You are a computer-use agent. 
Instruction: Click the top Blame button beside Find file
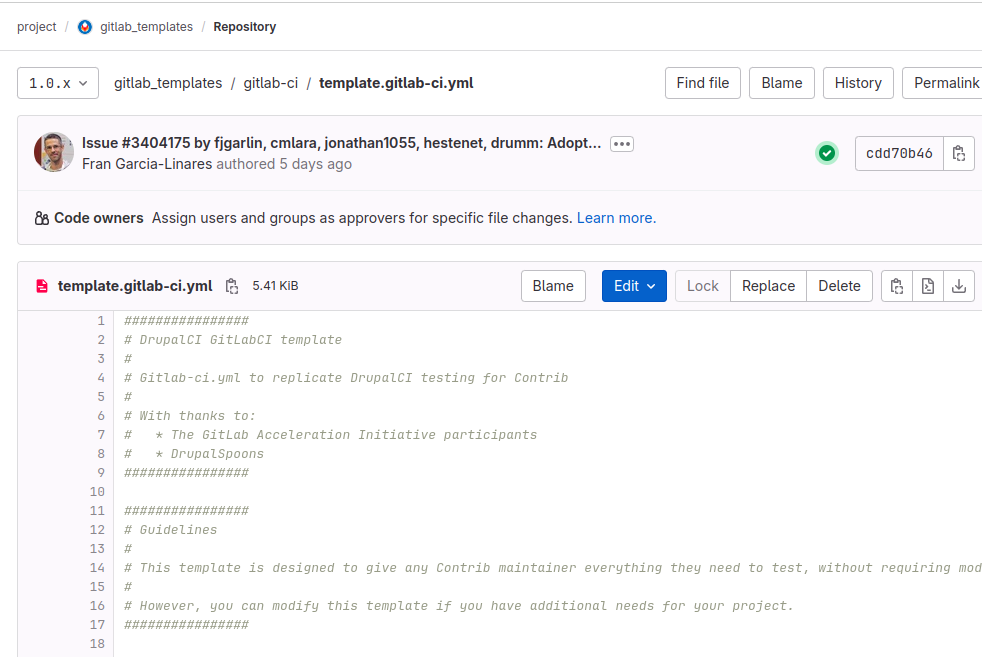pyautogui.click(x=782, y=83)
